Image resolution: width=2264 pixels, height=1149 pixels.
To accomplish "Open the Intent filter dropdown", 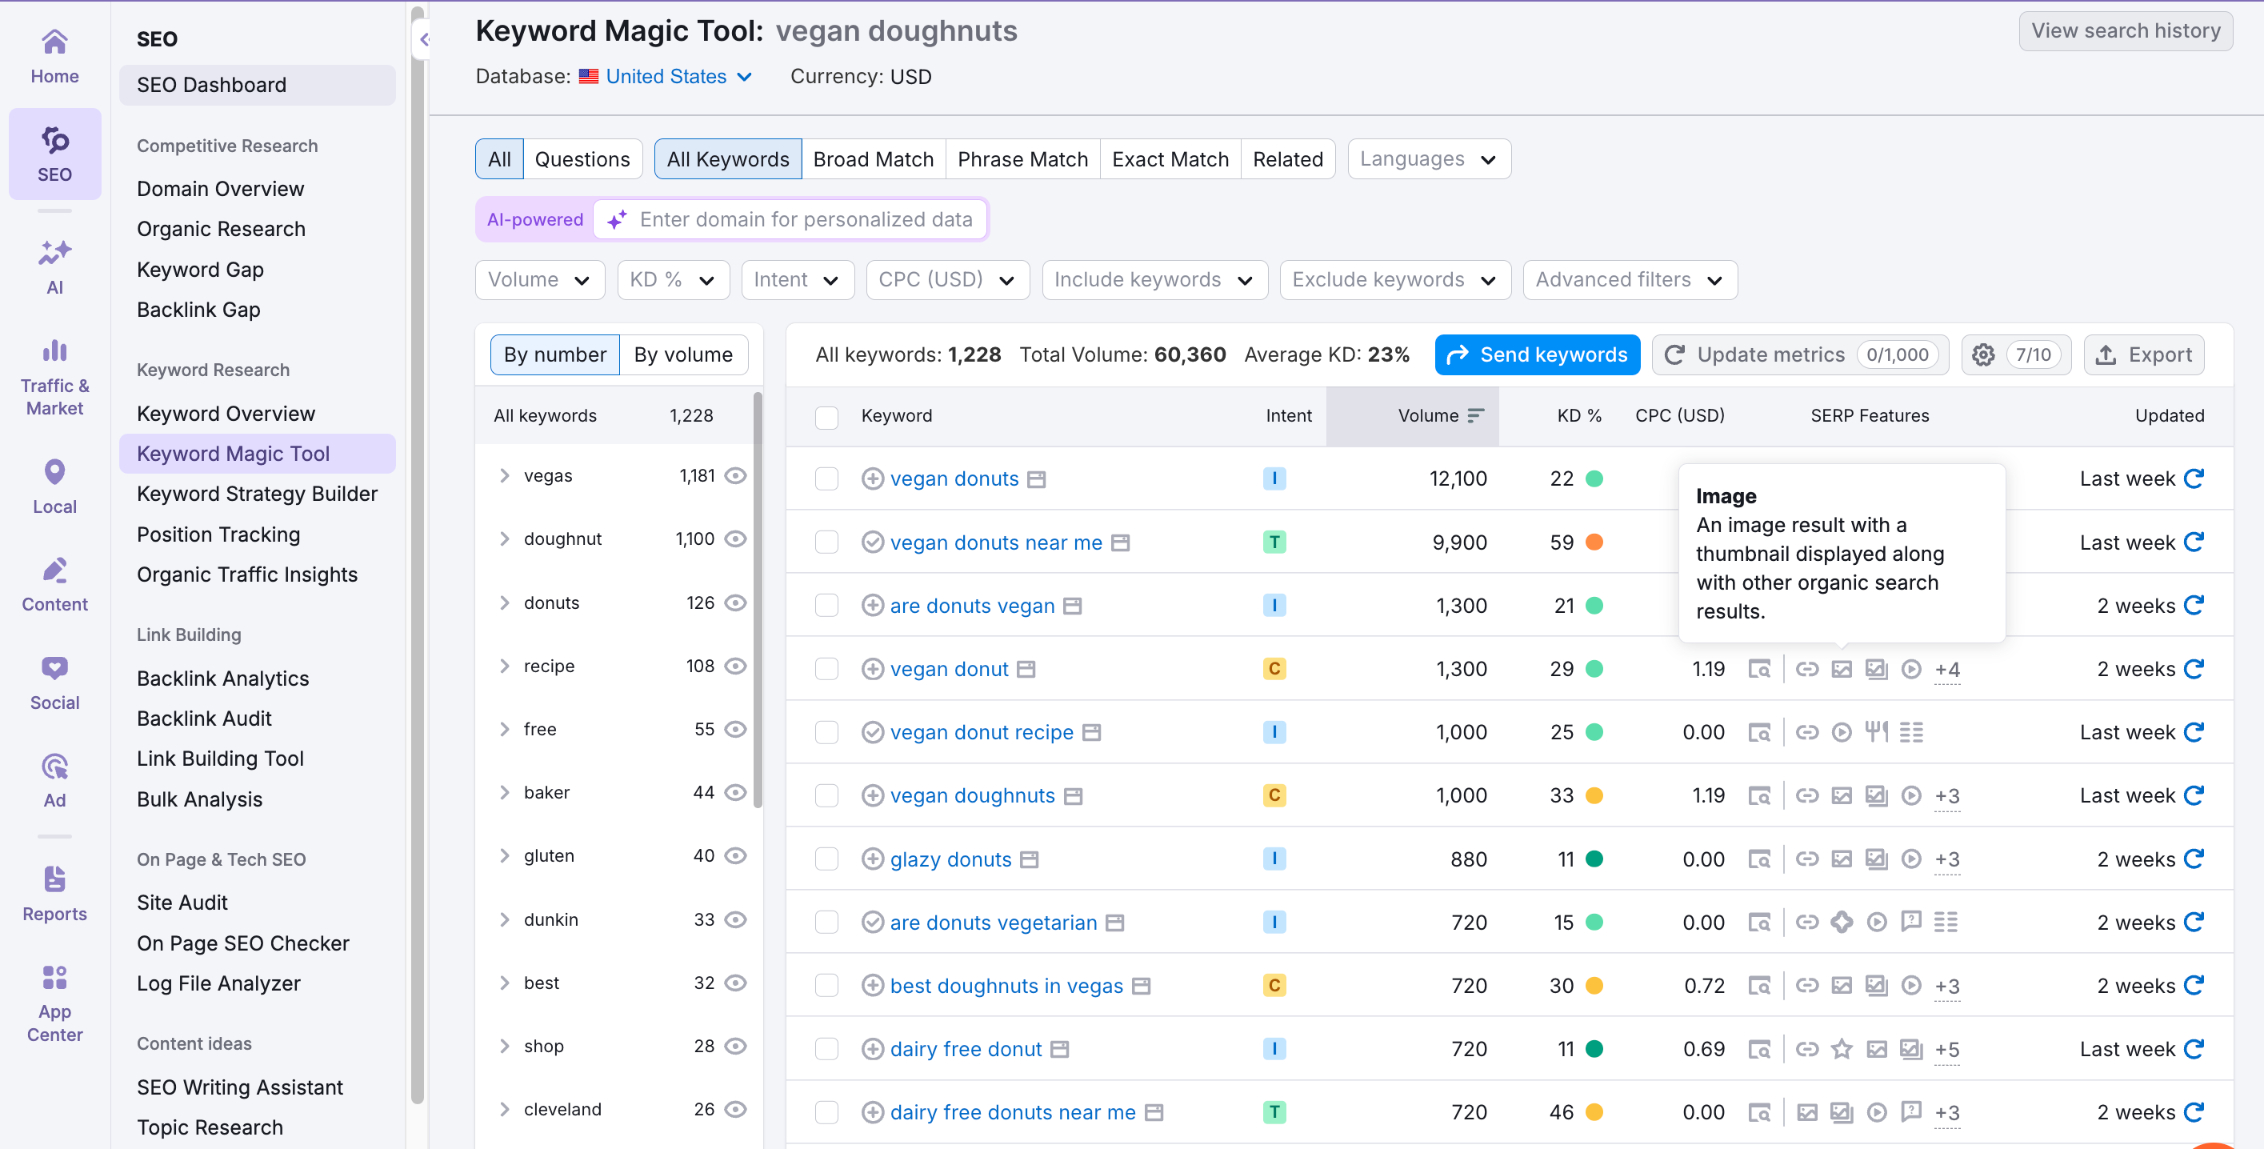I will [x=797, y=280].
